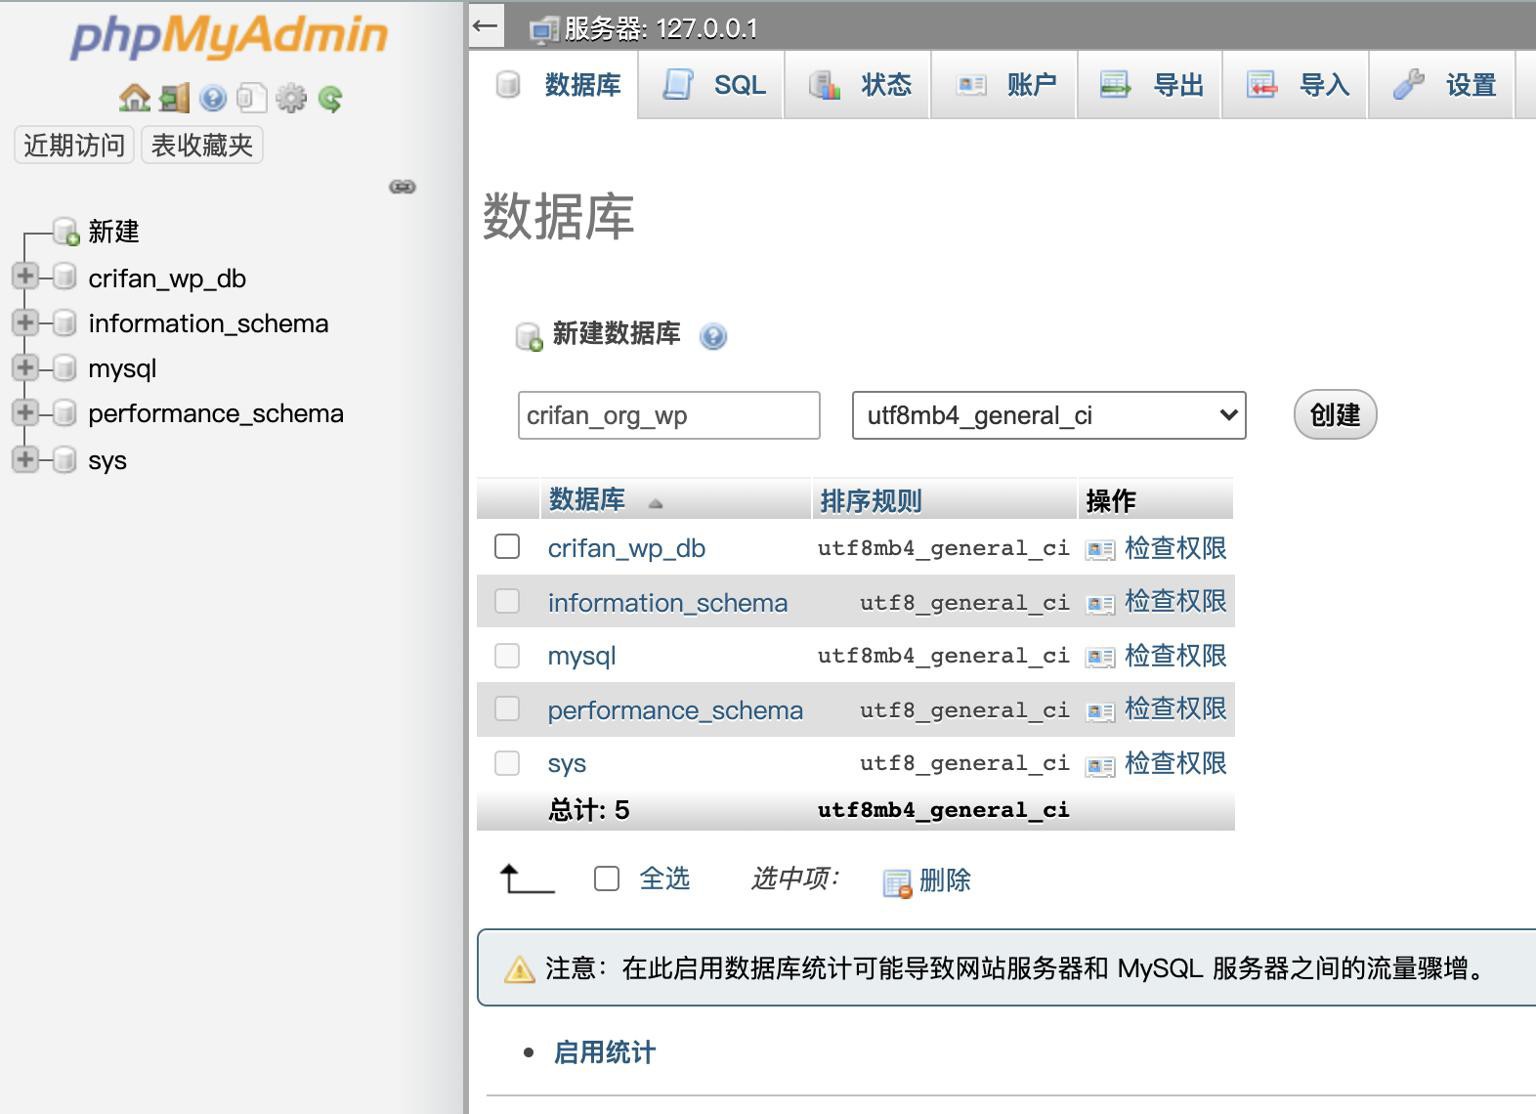Switch to the 数据库 tab
Screen dimensions: 1536x1114
[554, 85]
